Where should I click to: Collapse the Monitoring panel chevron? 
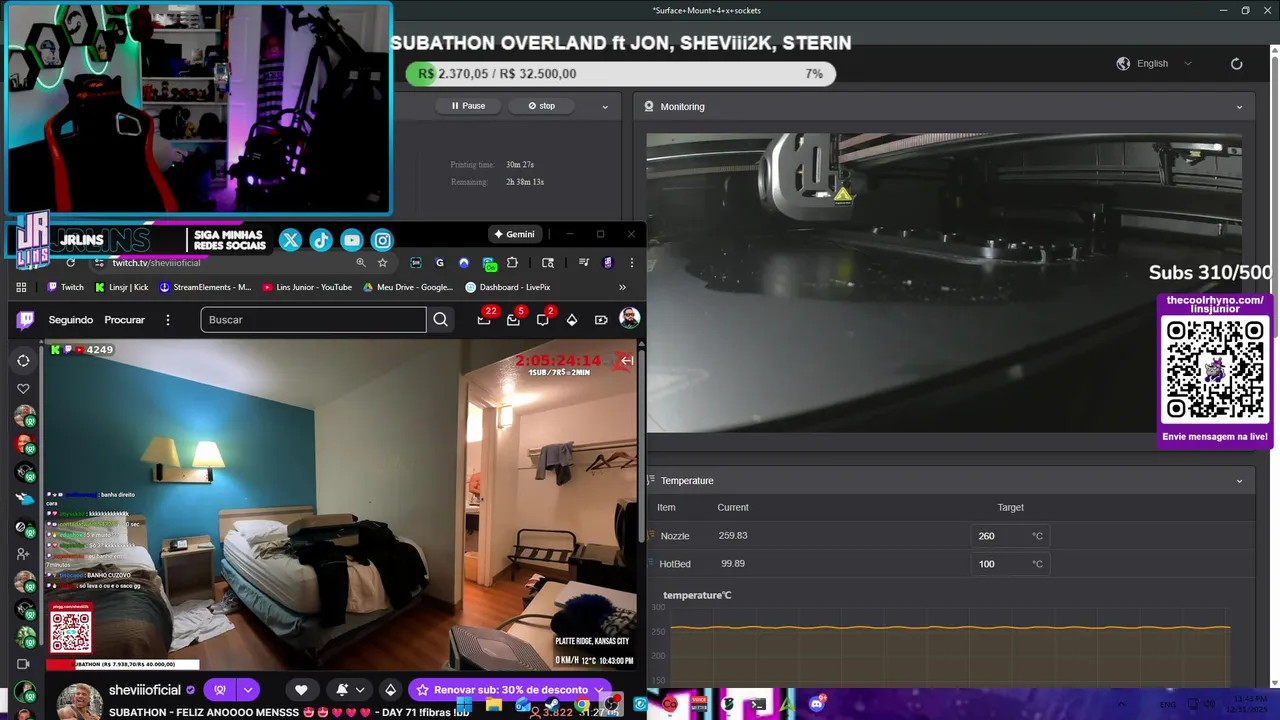pos(1240,107)
